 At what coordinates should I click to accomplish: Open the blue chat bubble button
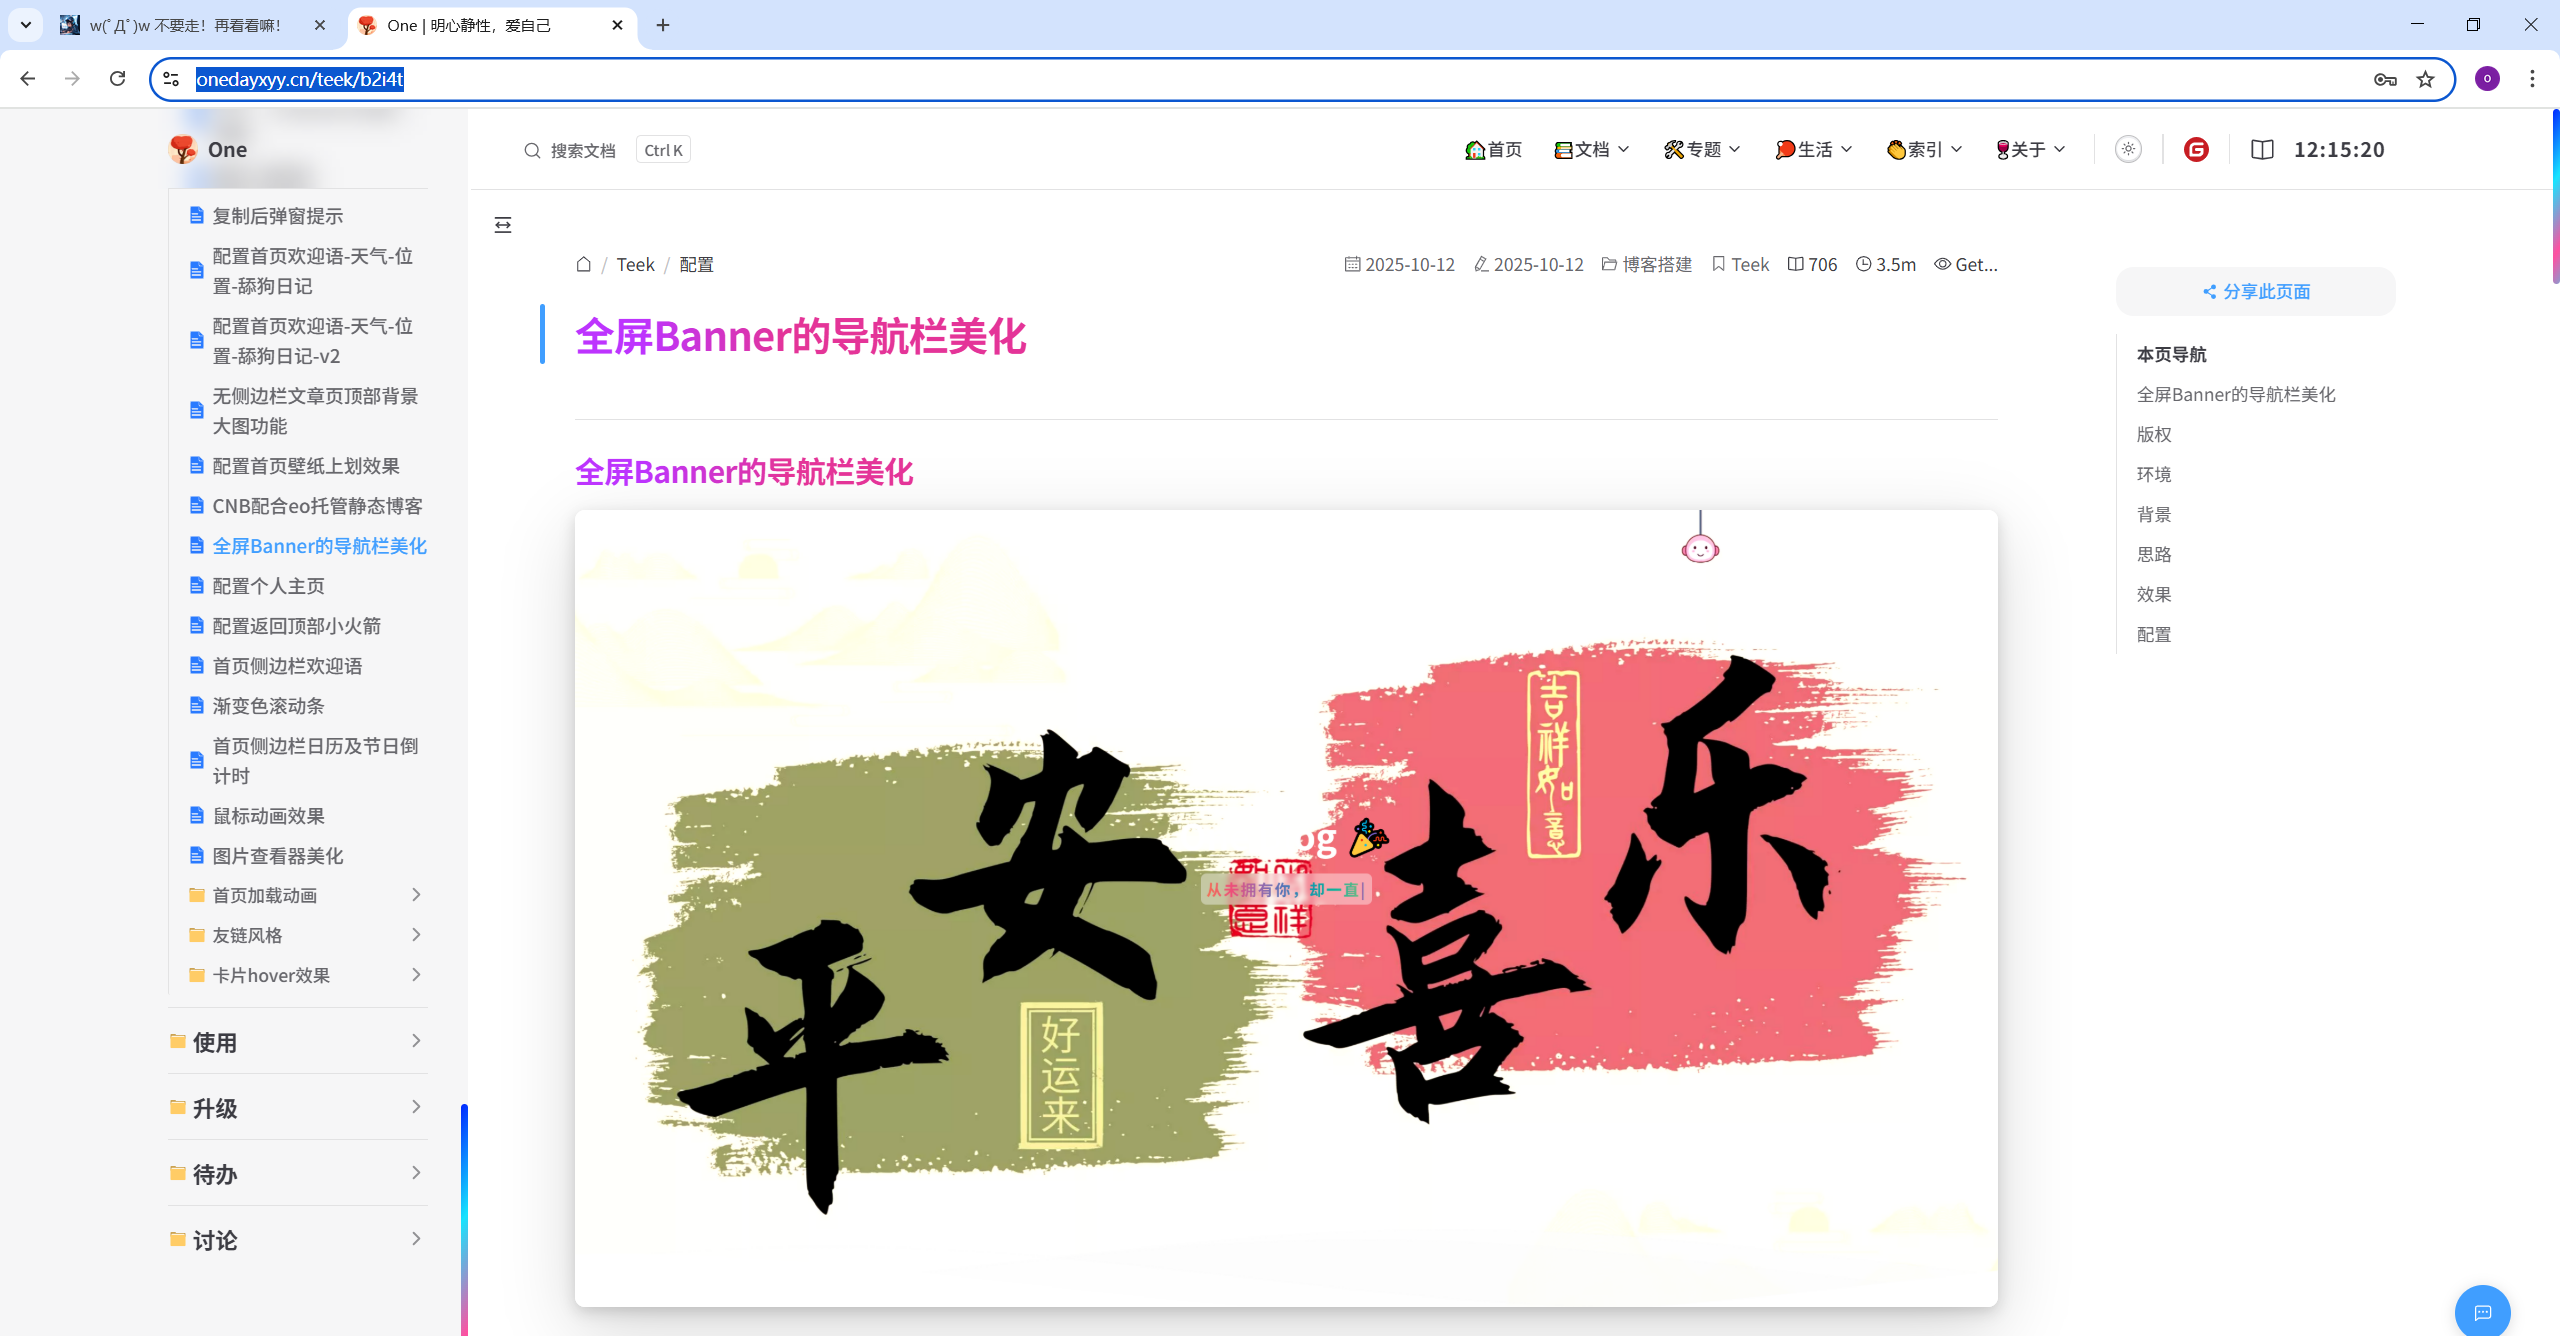2482,1311
